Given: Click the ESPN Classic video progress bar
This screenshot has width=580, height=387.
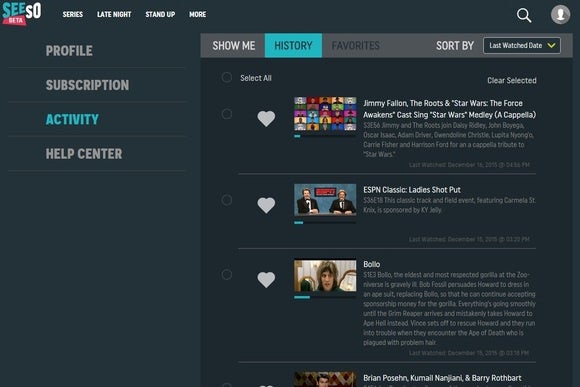Looking at the screenshot, I should 325,223.
